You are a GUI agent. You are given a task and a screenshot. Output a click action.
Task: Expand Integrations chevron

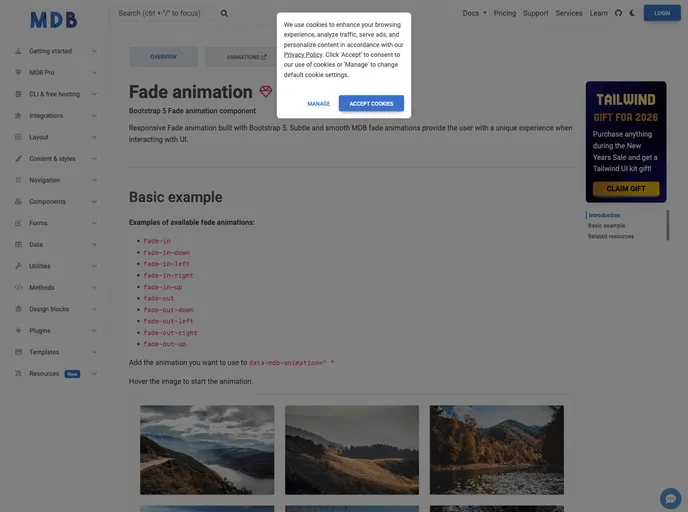tap(94, 115)
